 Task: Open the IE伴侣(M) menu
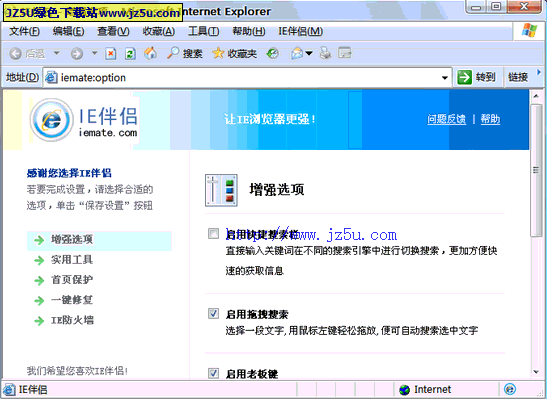[x=300, y=31]
